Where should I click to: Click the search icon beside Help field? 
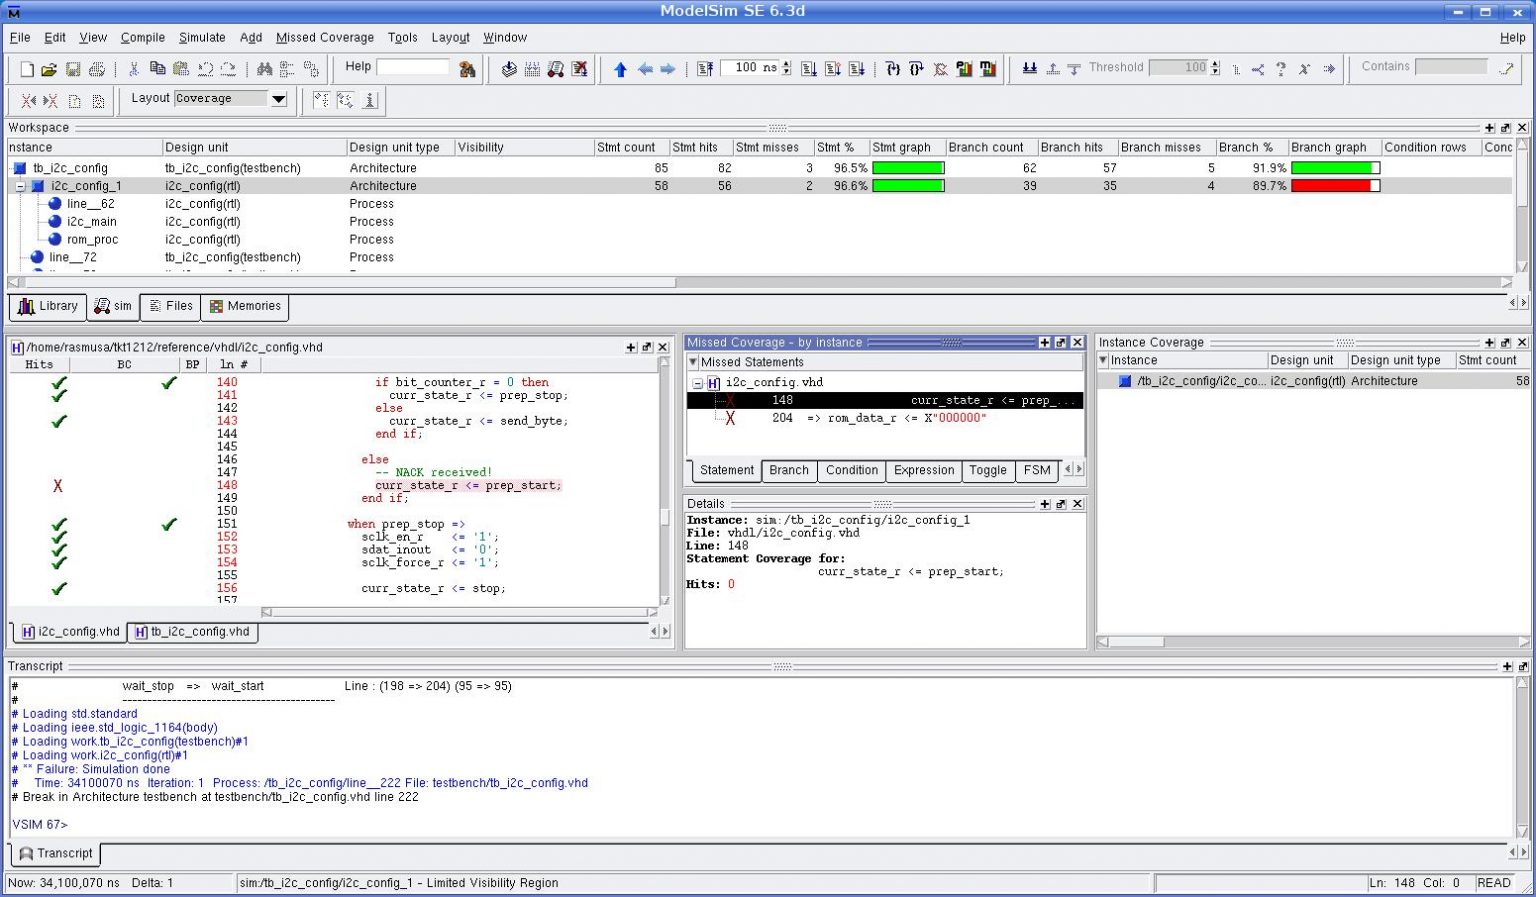[x=467, y=69]
